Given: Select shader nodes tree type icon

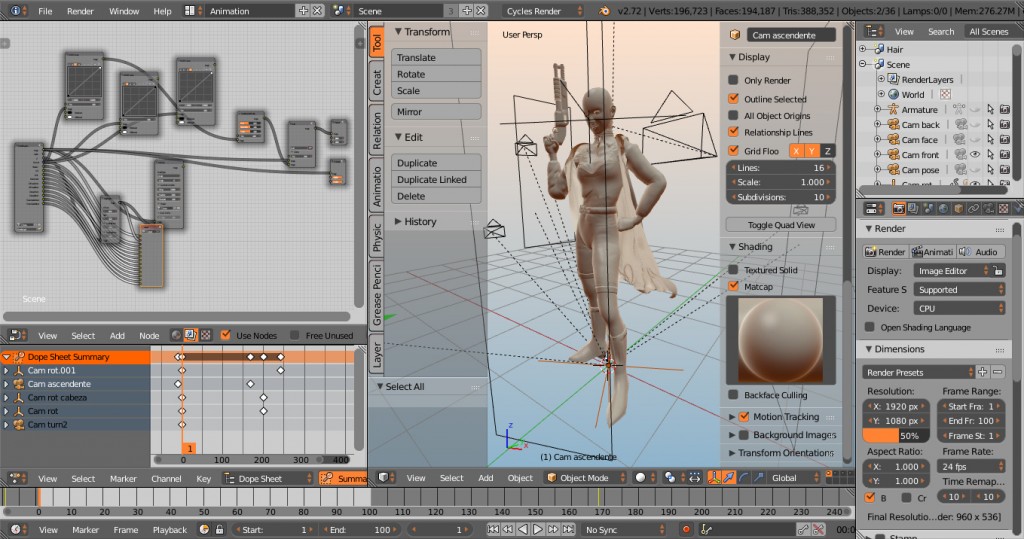Looking at the screenshot, I should (x=176, y=335).
